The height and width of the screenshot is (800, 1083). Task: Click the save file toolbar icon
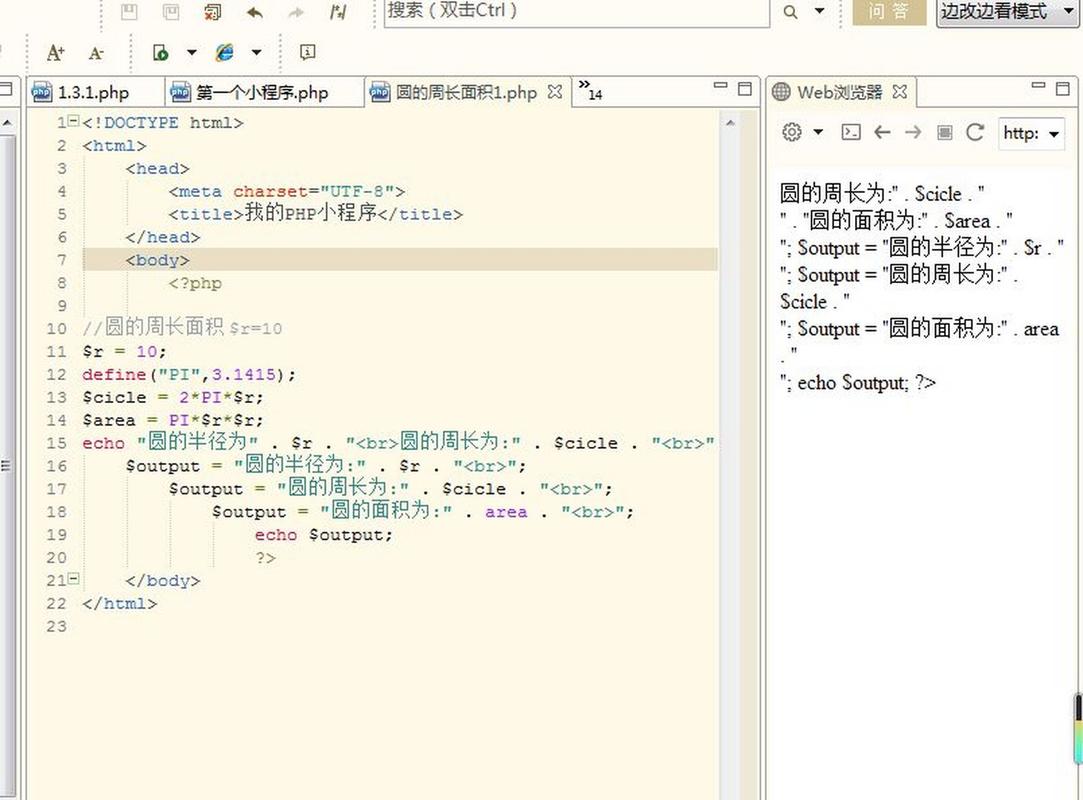tap(129, 11)
